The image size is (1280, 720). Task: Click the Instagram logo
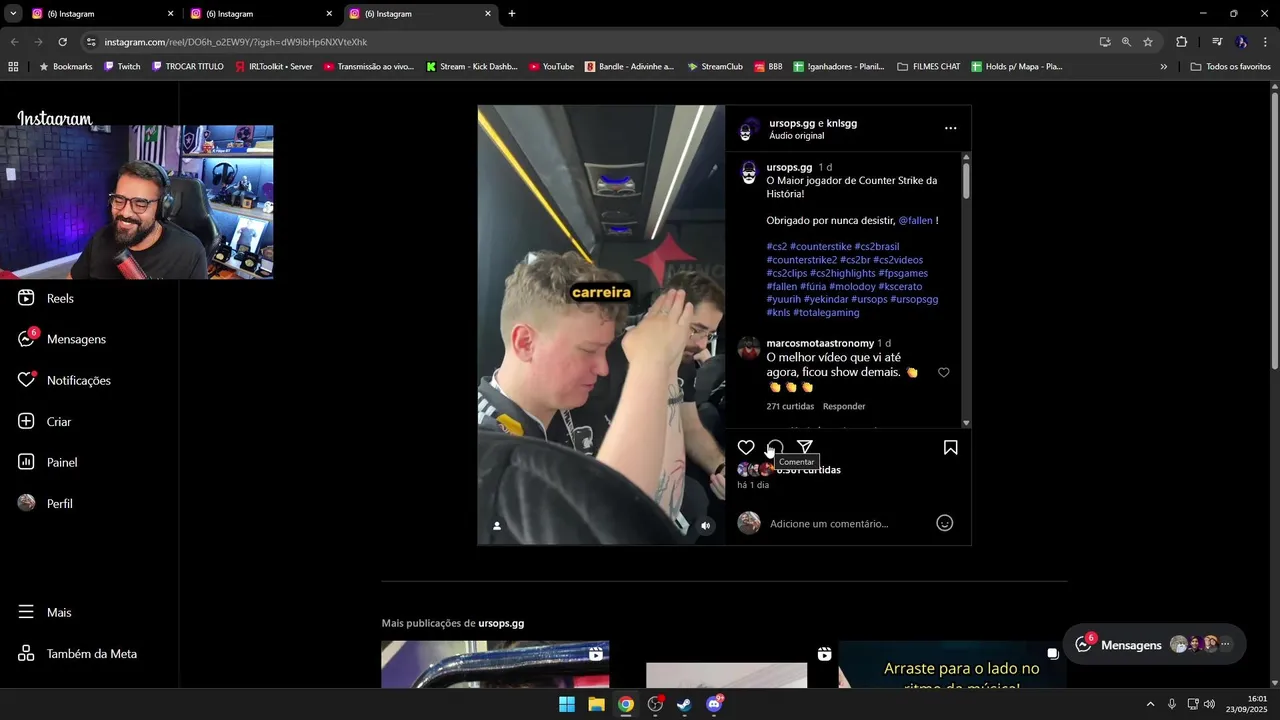54,118
